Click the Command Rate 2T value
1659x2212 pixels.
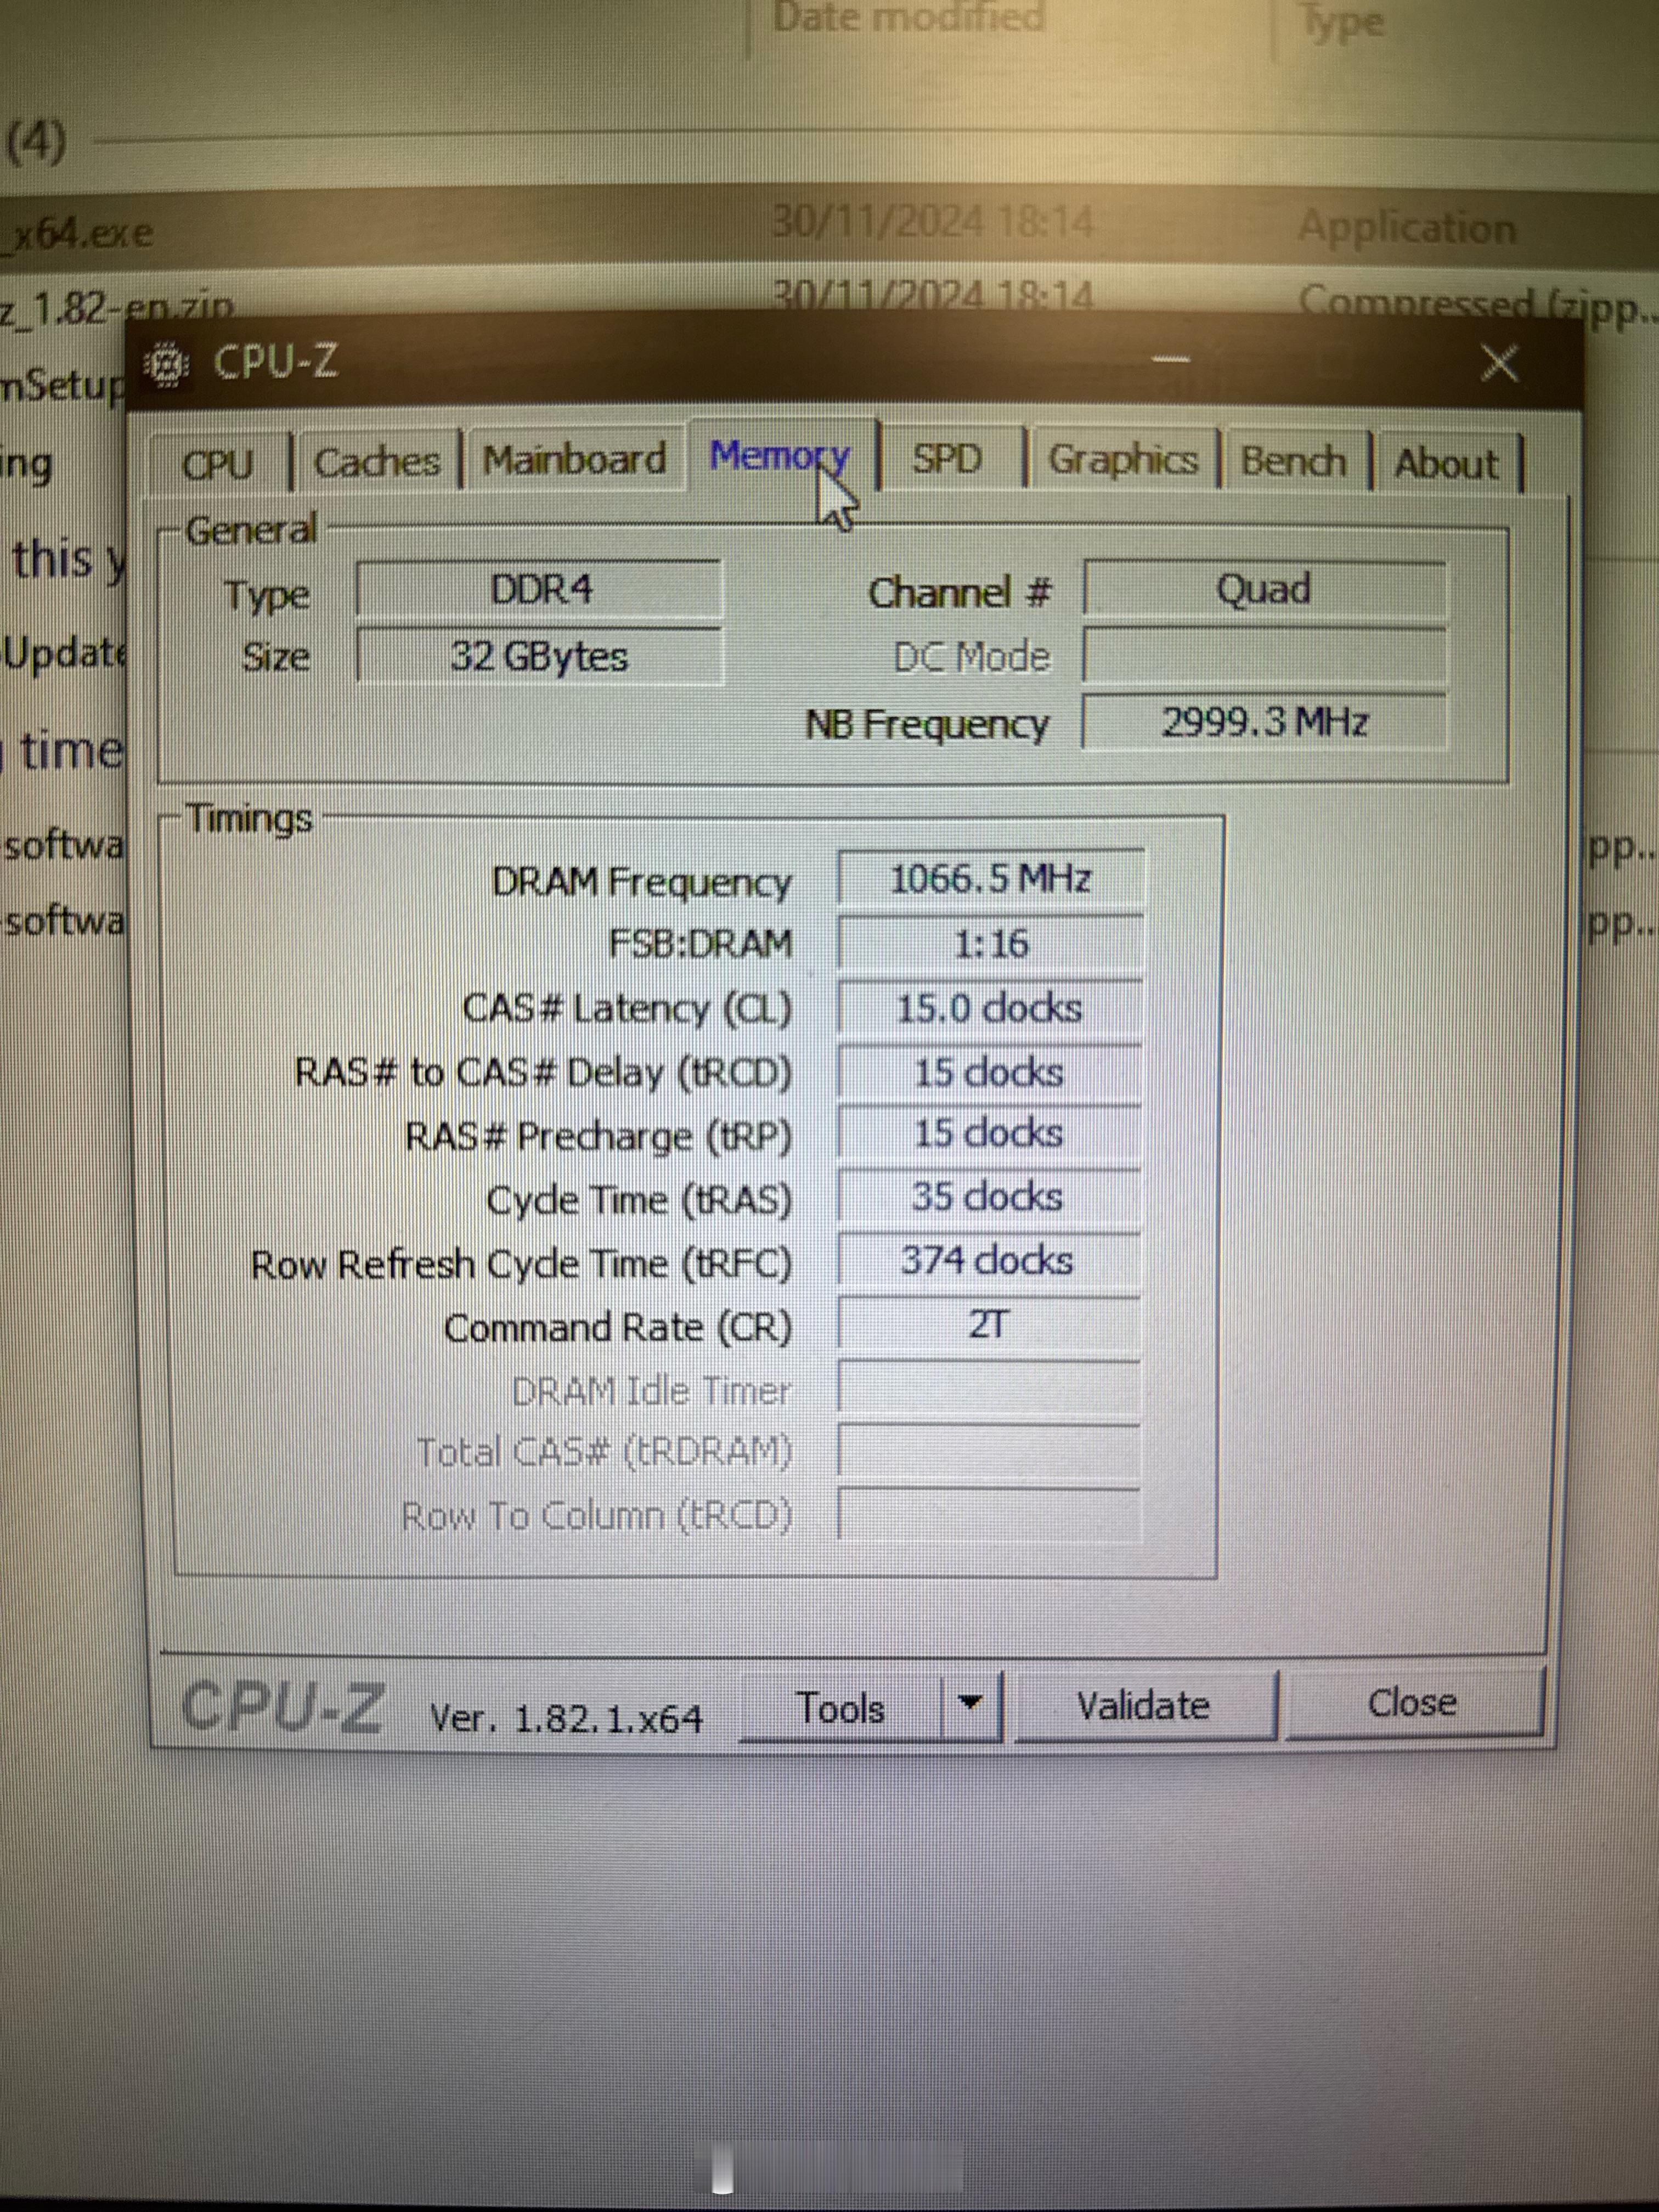click(x=988, y=1325)
